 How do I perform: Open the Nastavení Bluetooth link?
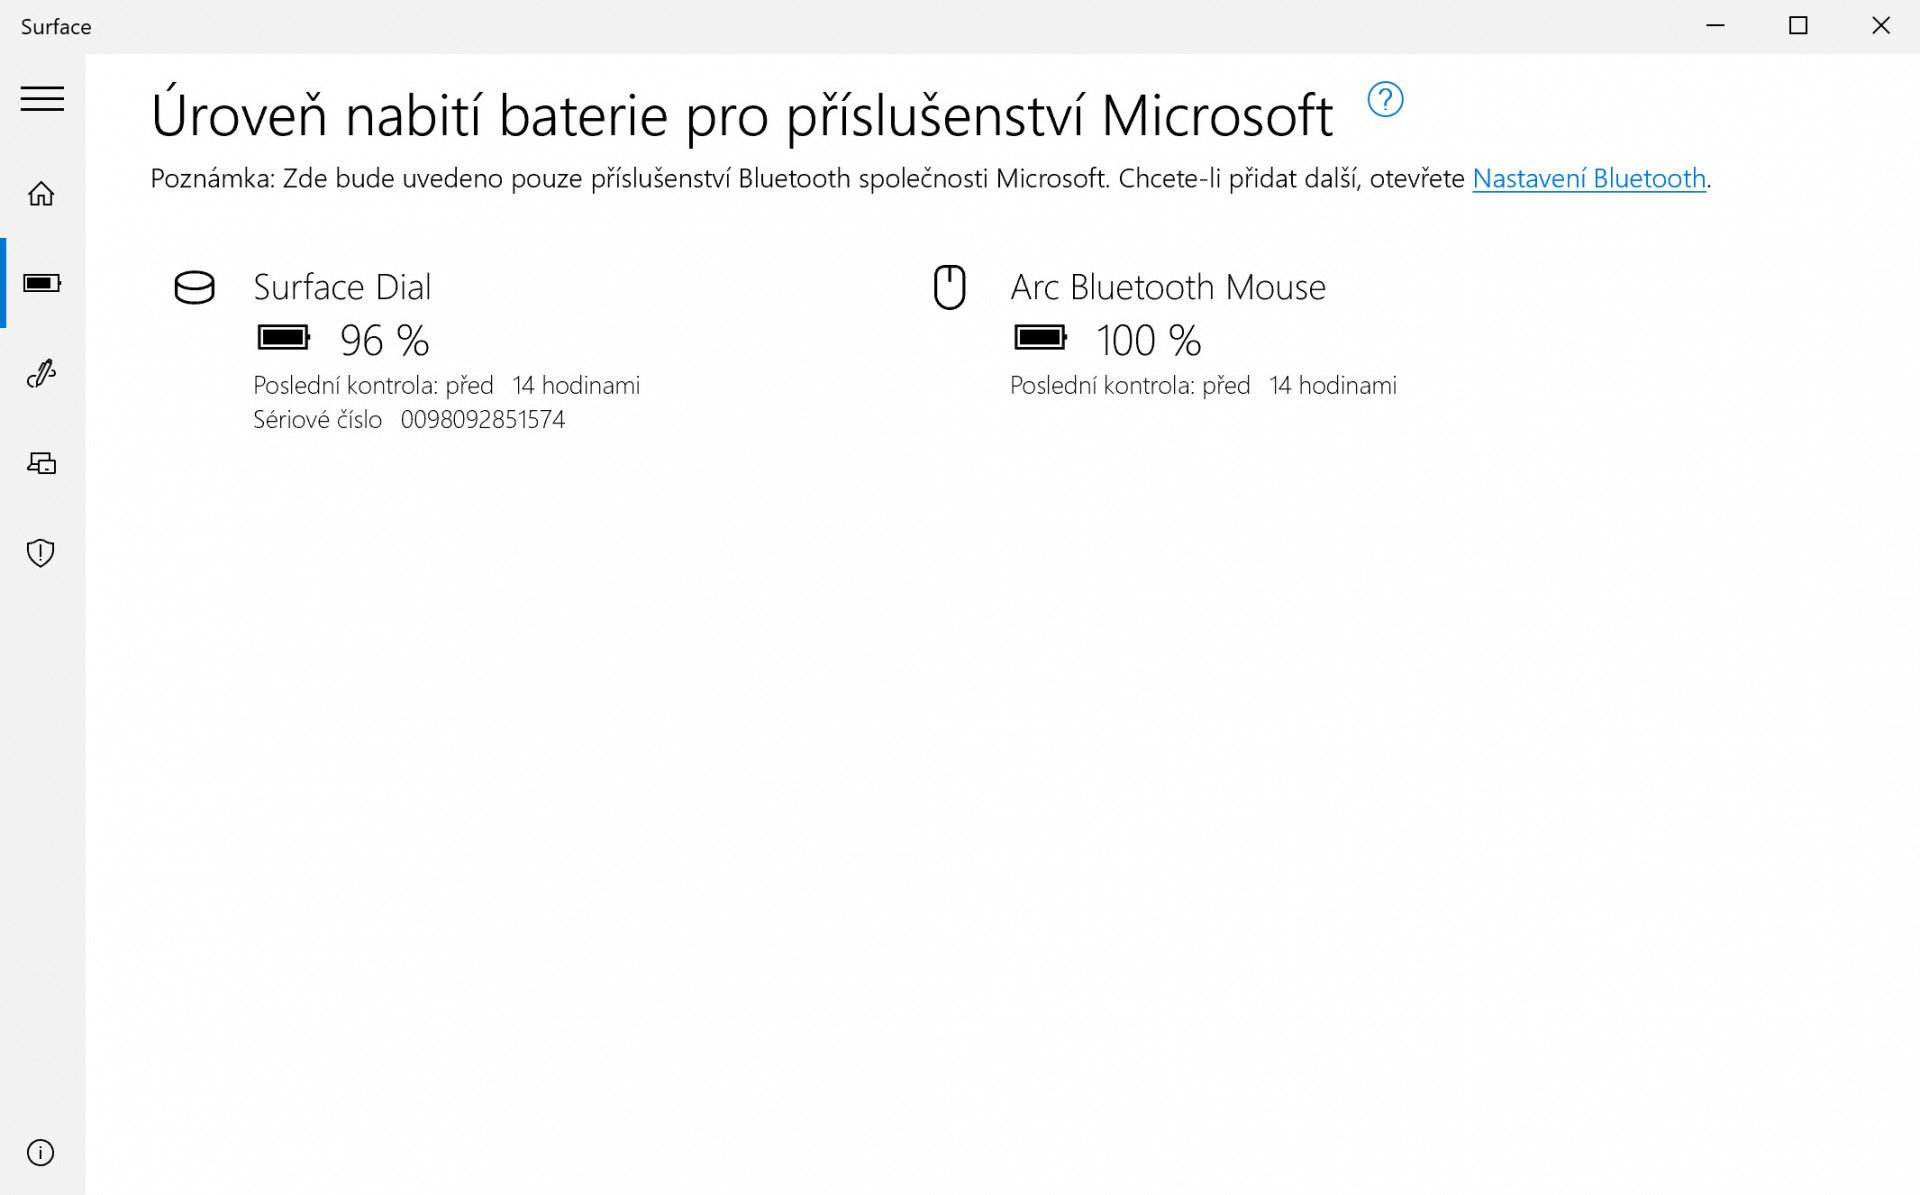click(1589, 178)
